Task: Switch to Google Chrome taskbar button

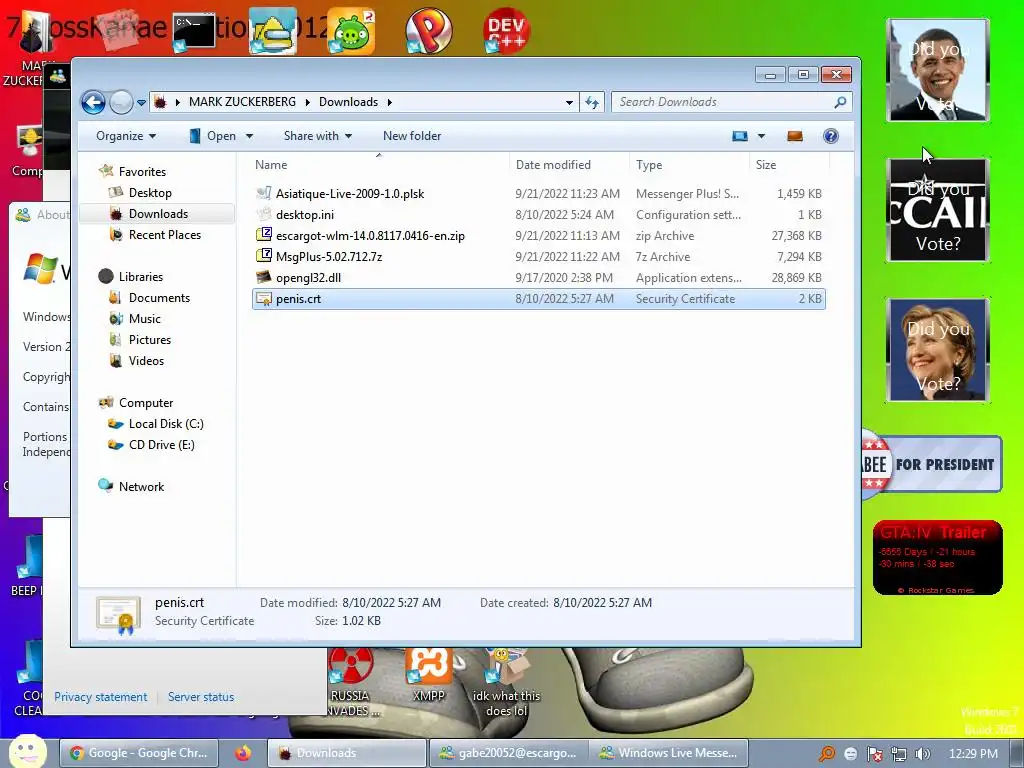Action: pyautogui.click(x=139, y=753)
